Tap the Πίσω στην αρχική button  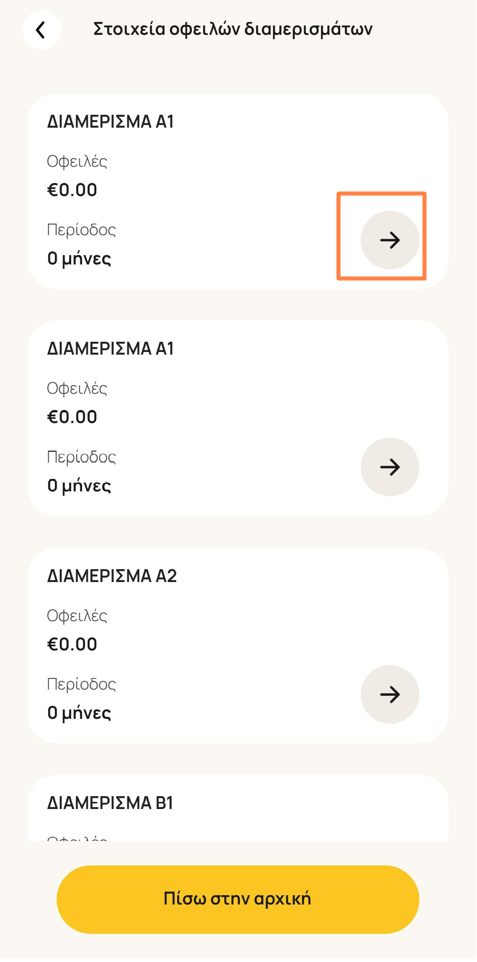(x=238, y=899)
